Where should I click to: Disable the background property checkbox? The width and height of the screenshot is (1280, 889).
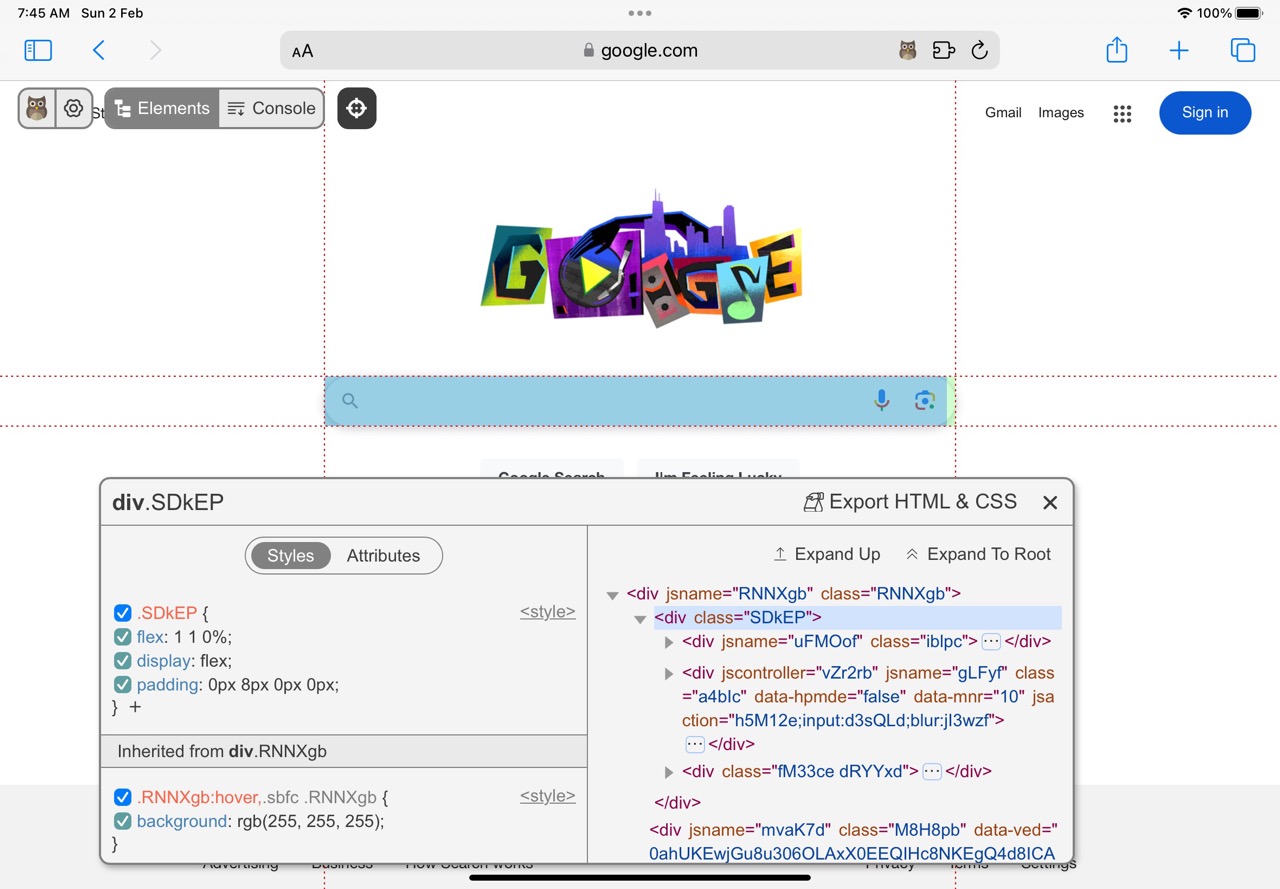(x=123, y=821)
